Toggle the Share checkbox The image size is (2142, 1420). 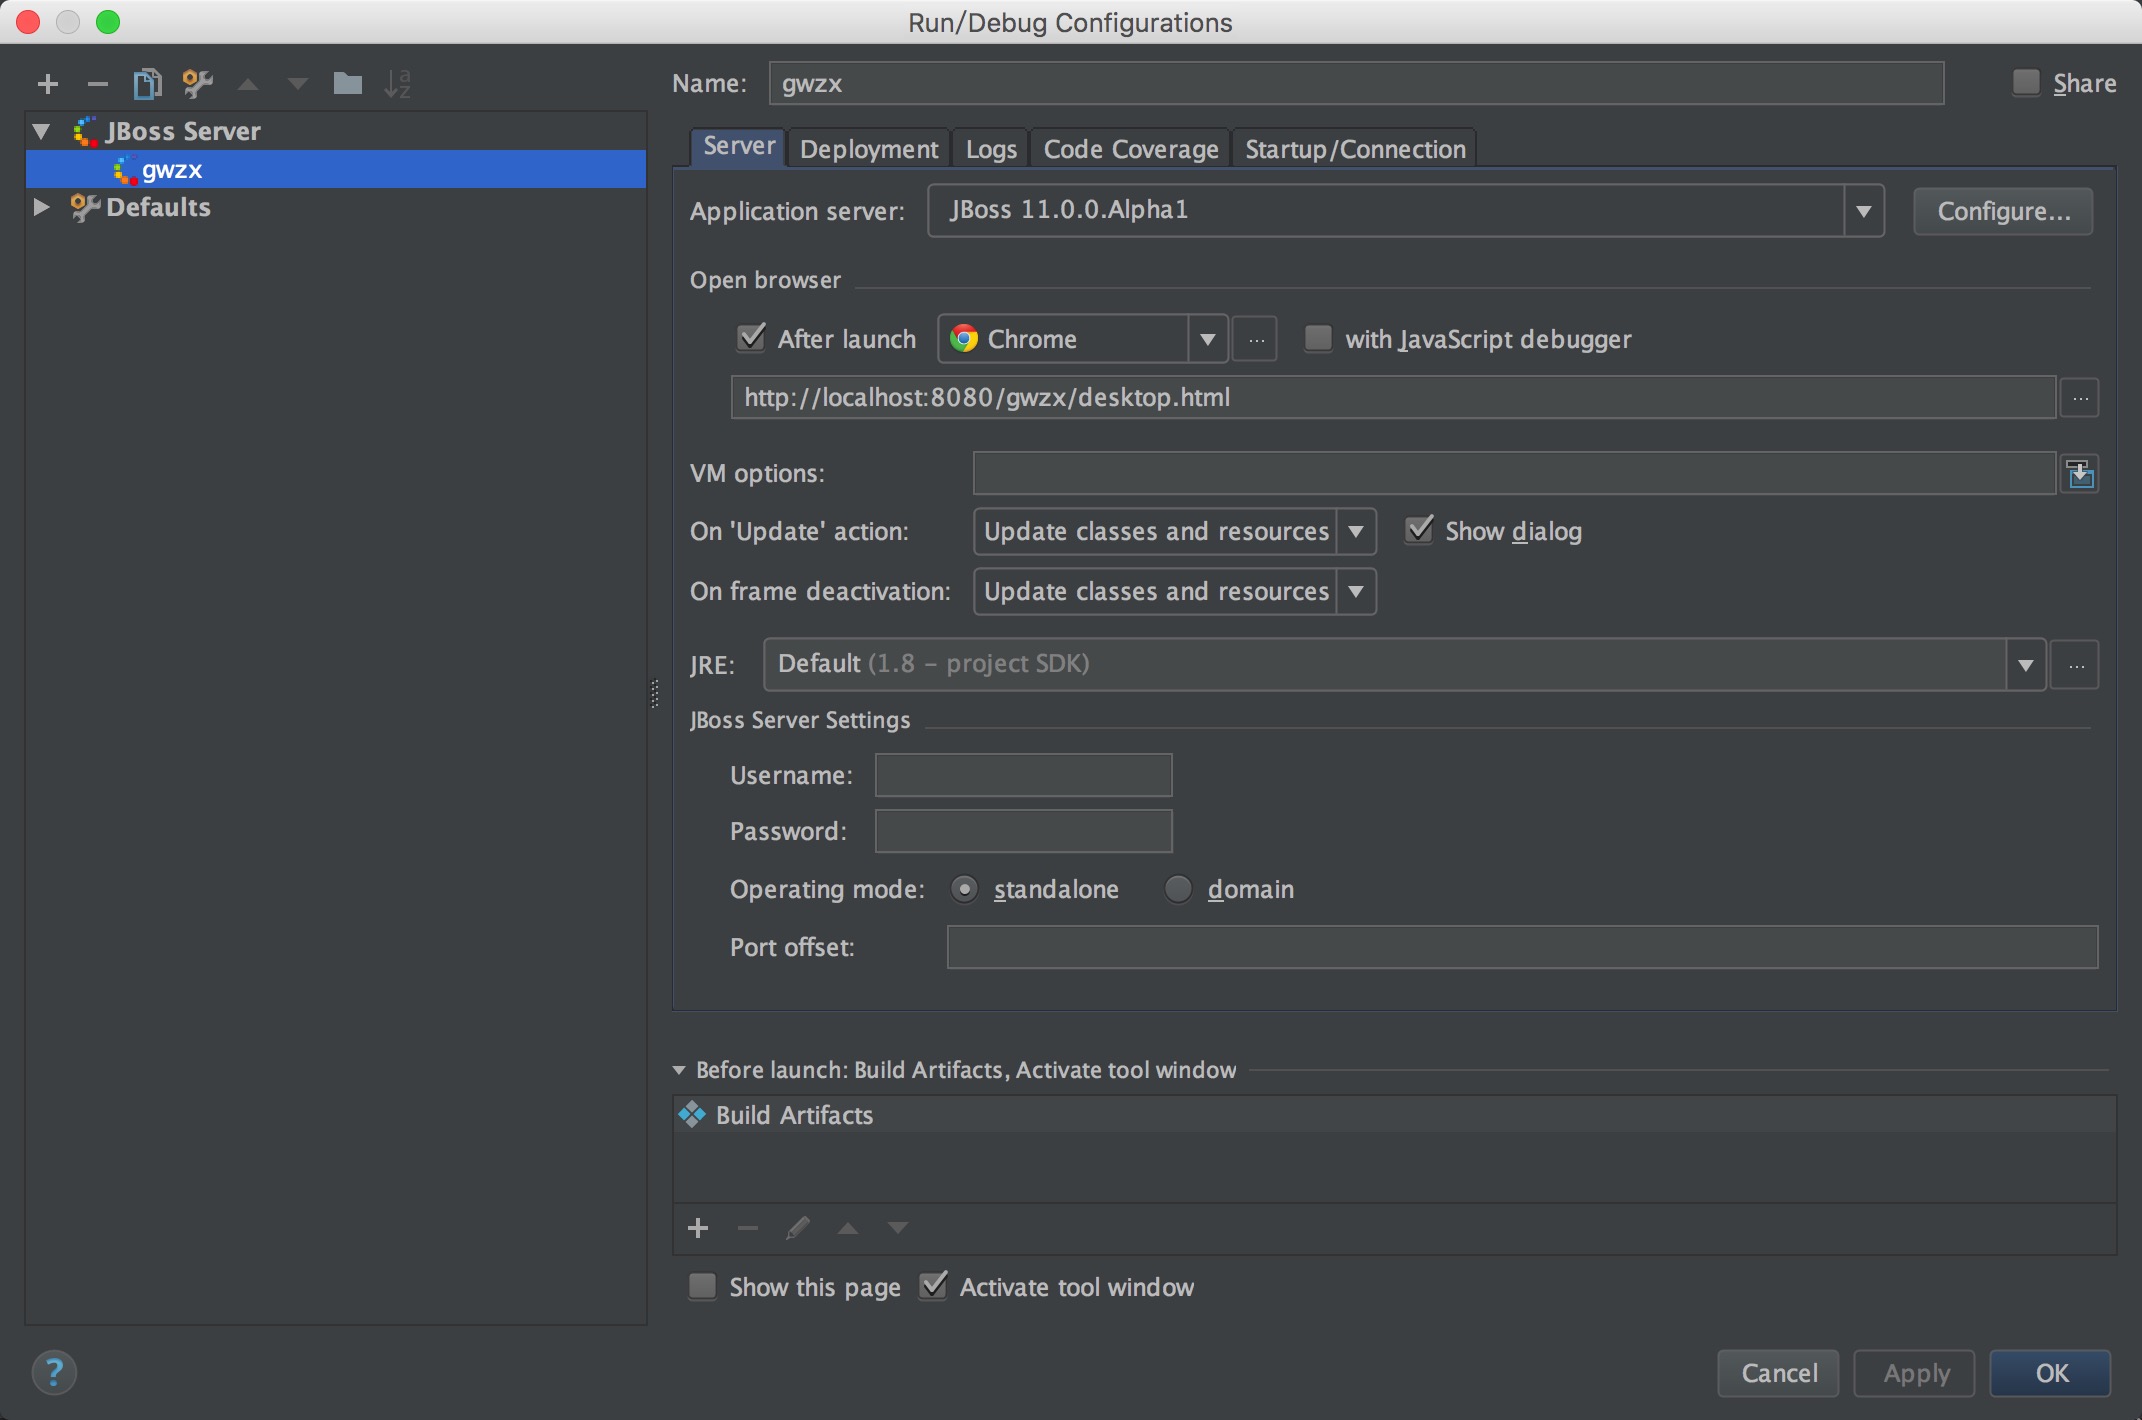point(2026,83)
